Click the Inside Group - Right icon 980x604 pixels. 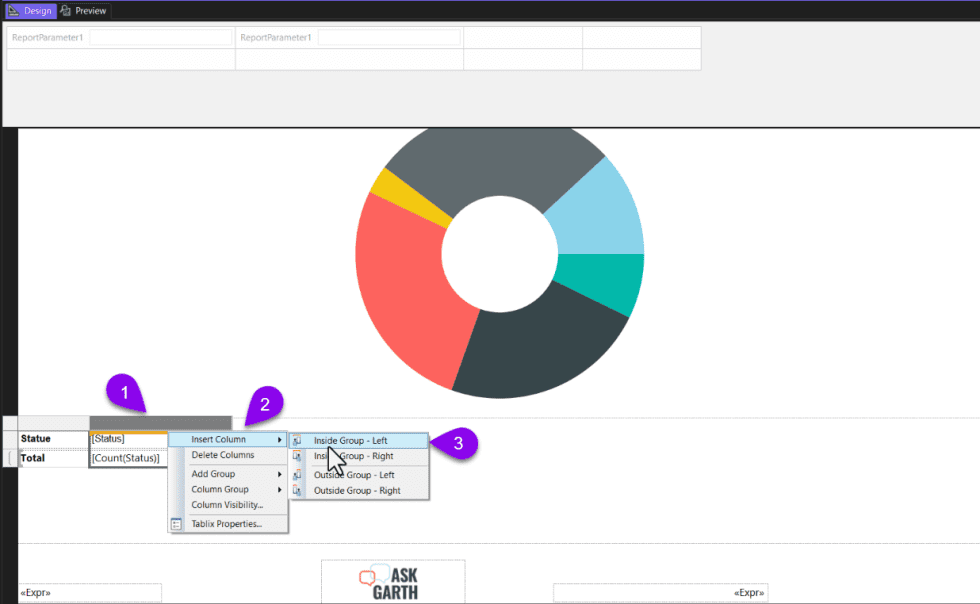point(298,456)
